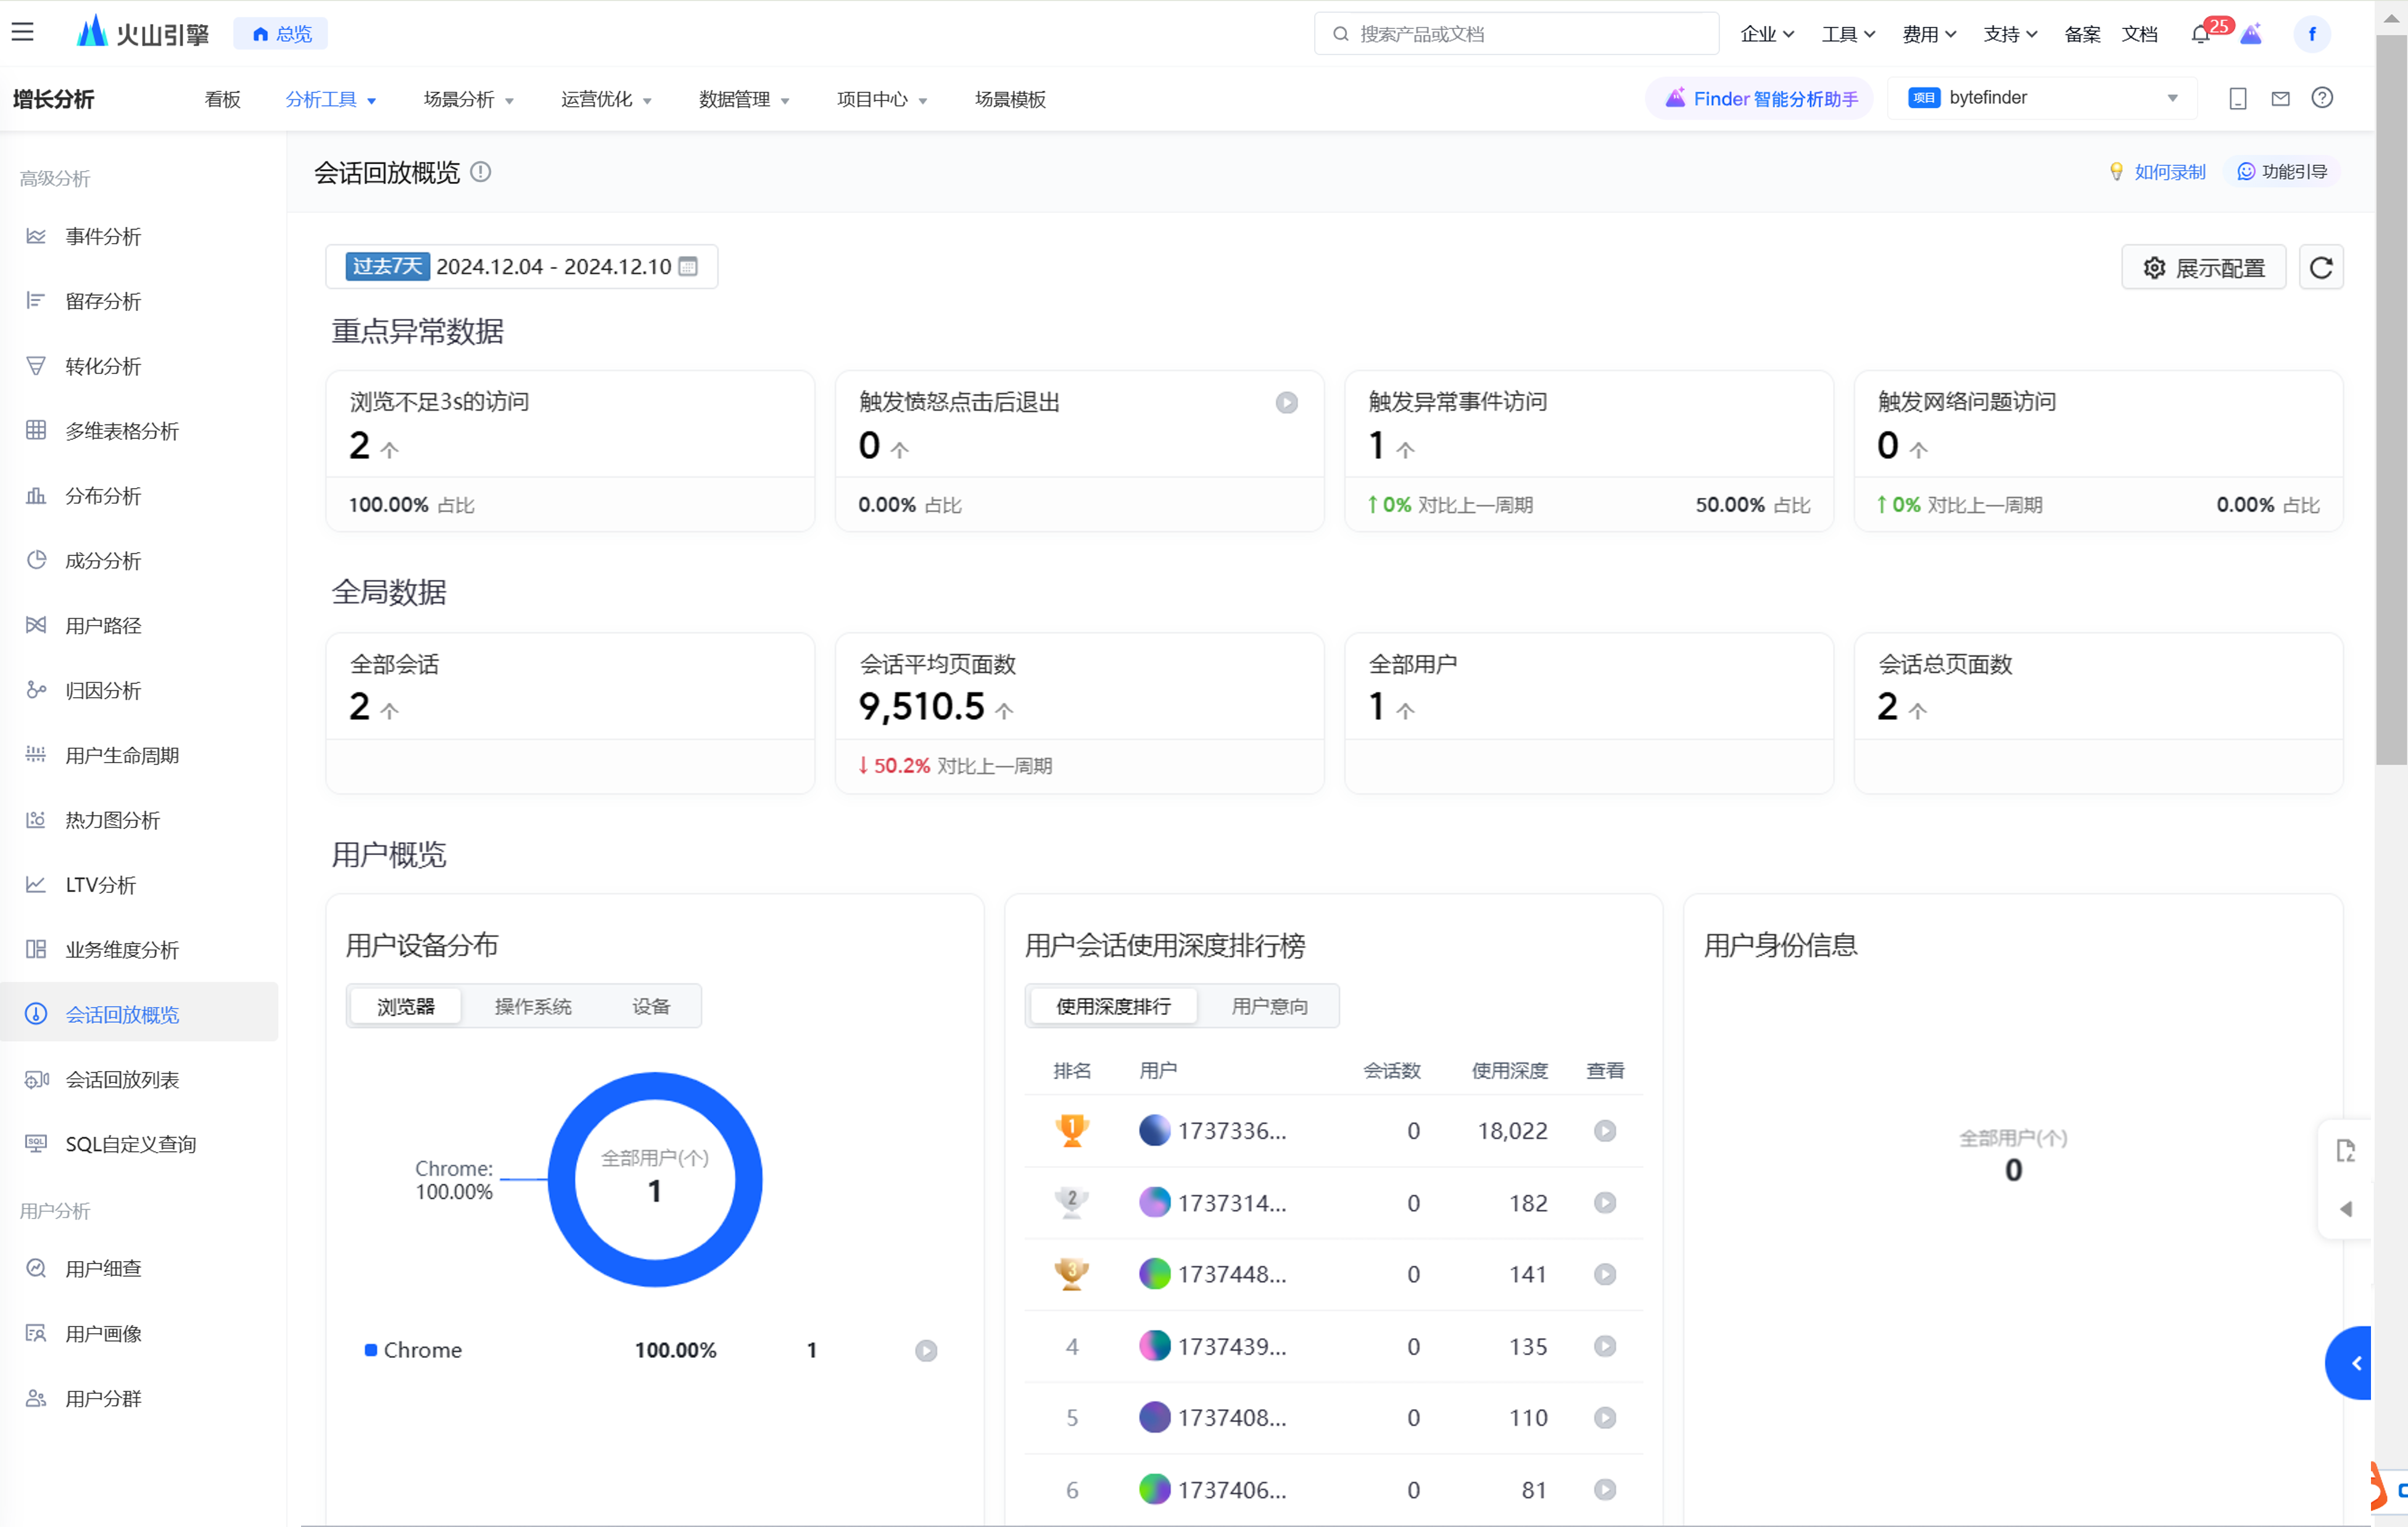Expand the 工具 top menu

(1848, 34)
